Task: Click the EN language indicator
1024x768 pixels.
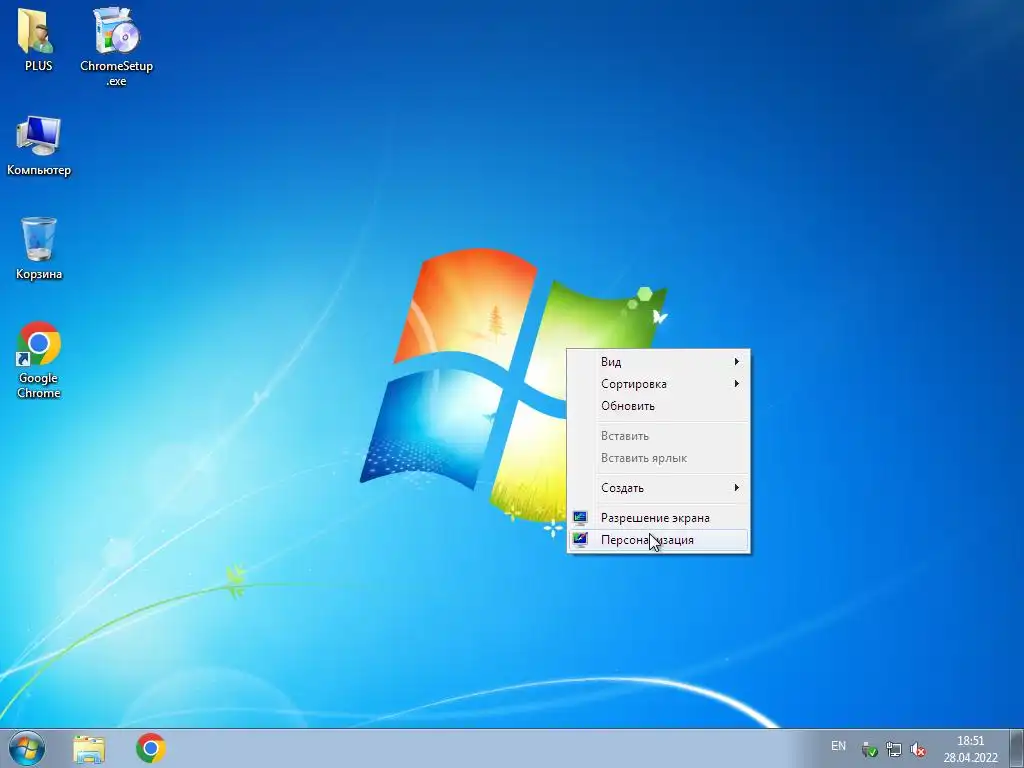Action: pyautogui.click(x=839, y=746)
